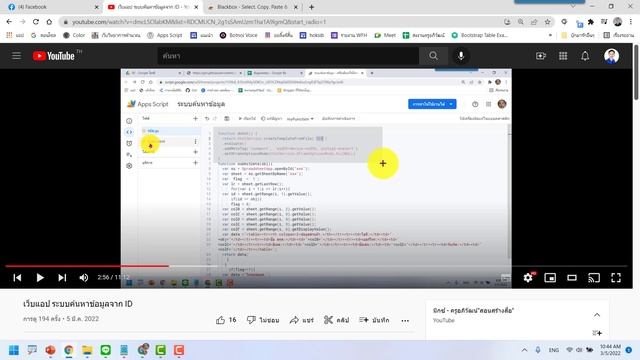
Task: Open the Meet bookmark
Action: click(x=385, y=35)
